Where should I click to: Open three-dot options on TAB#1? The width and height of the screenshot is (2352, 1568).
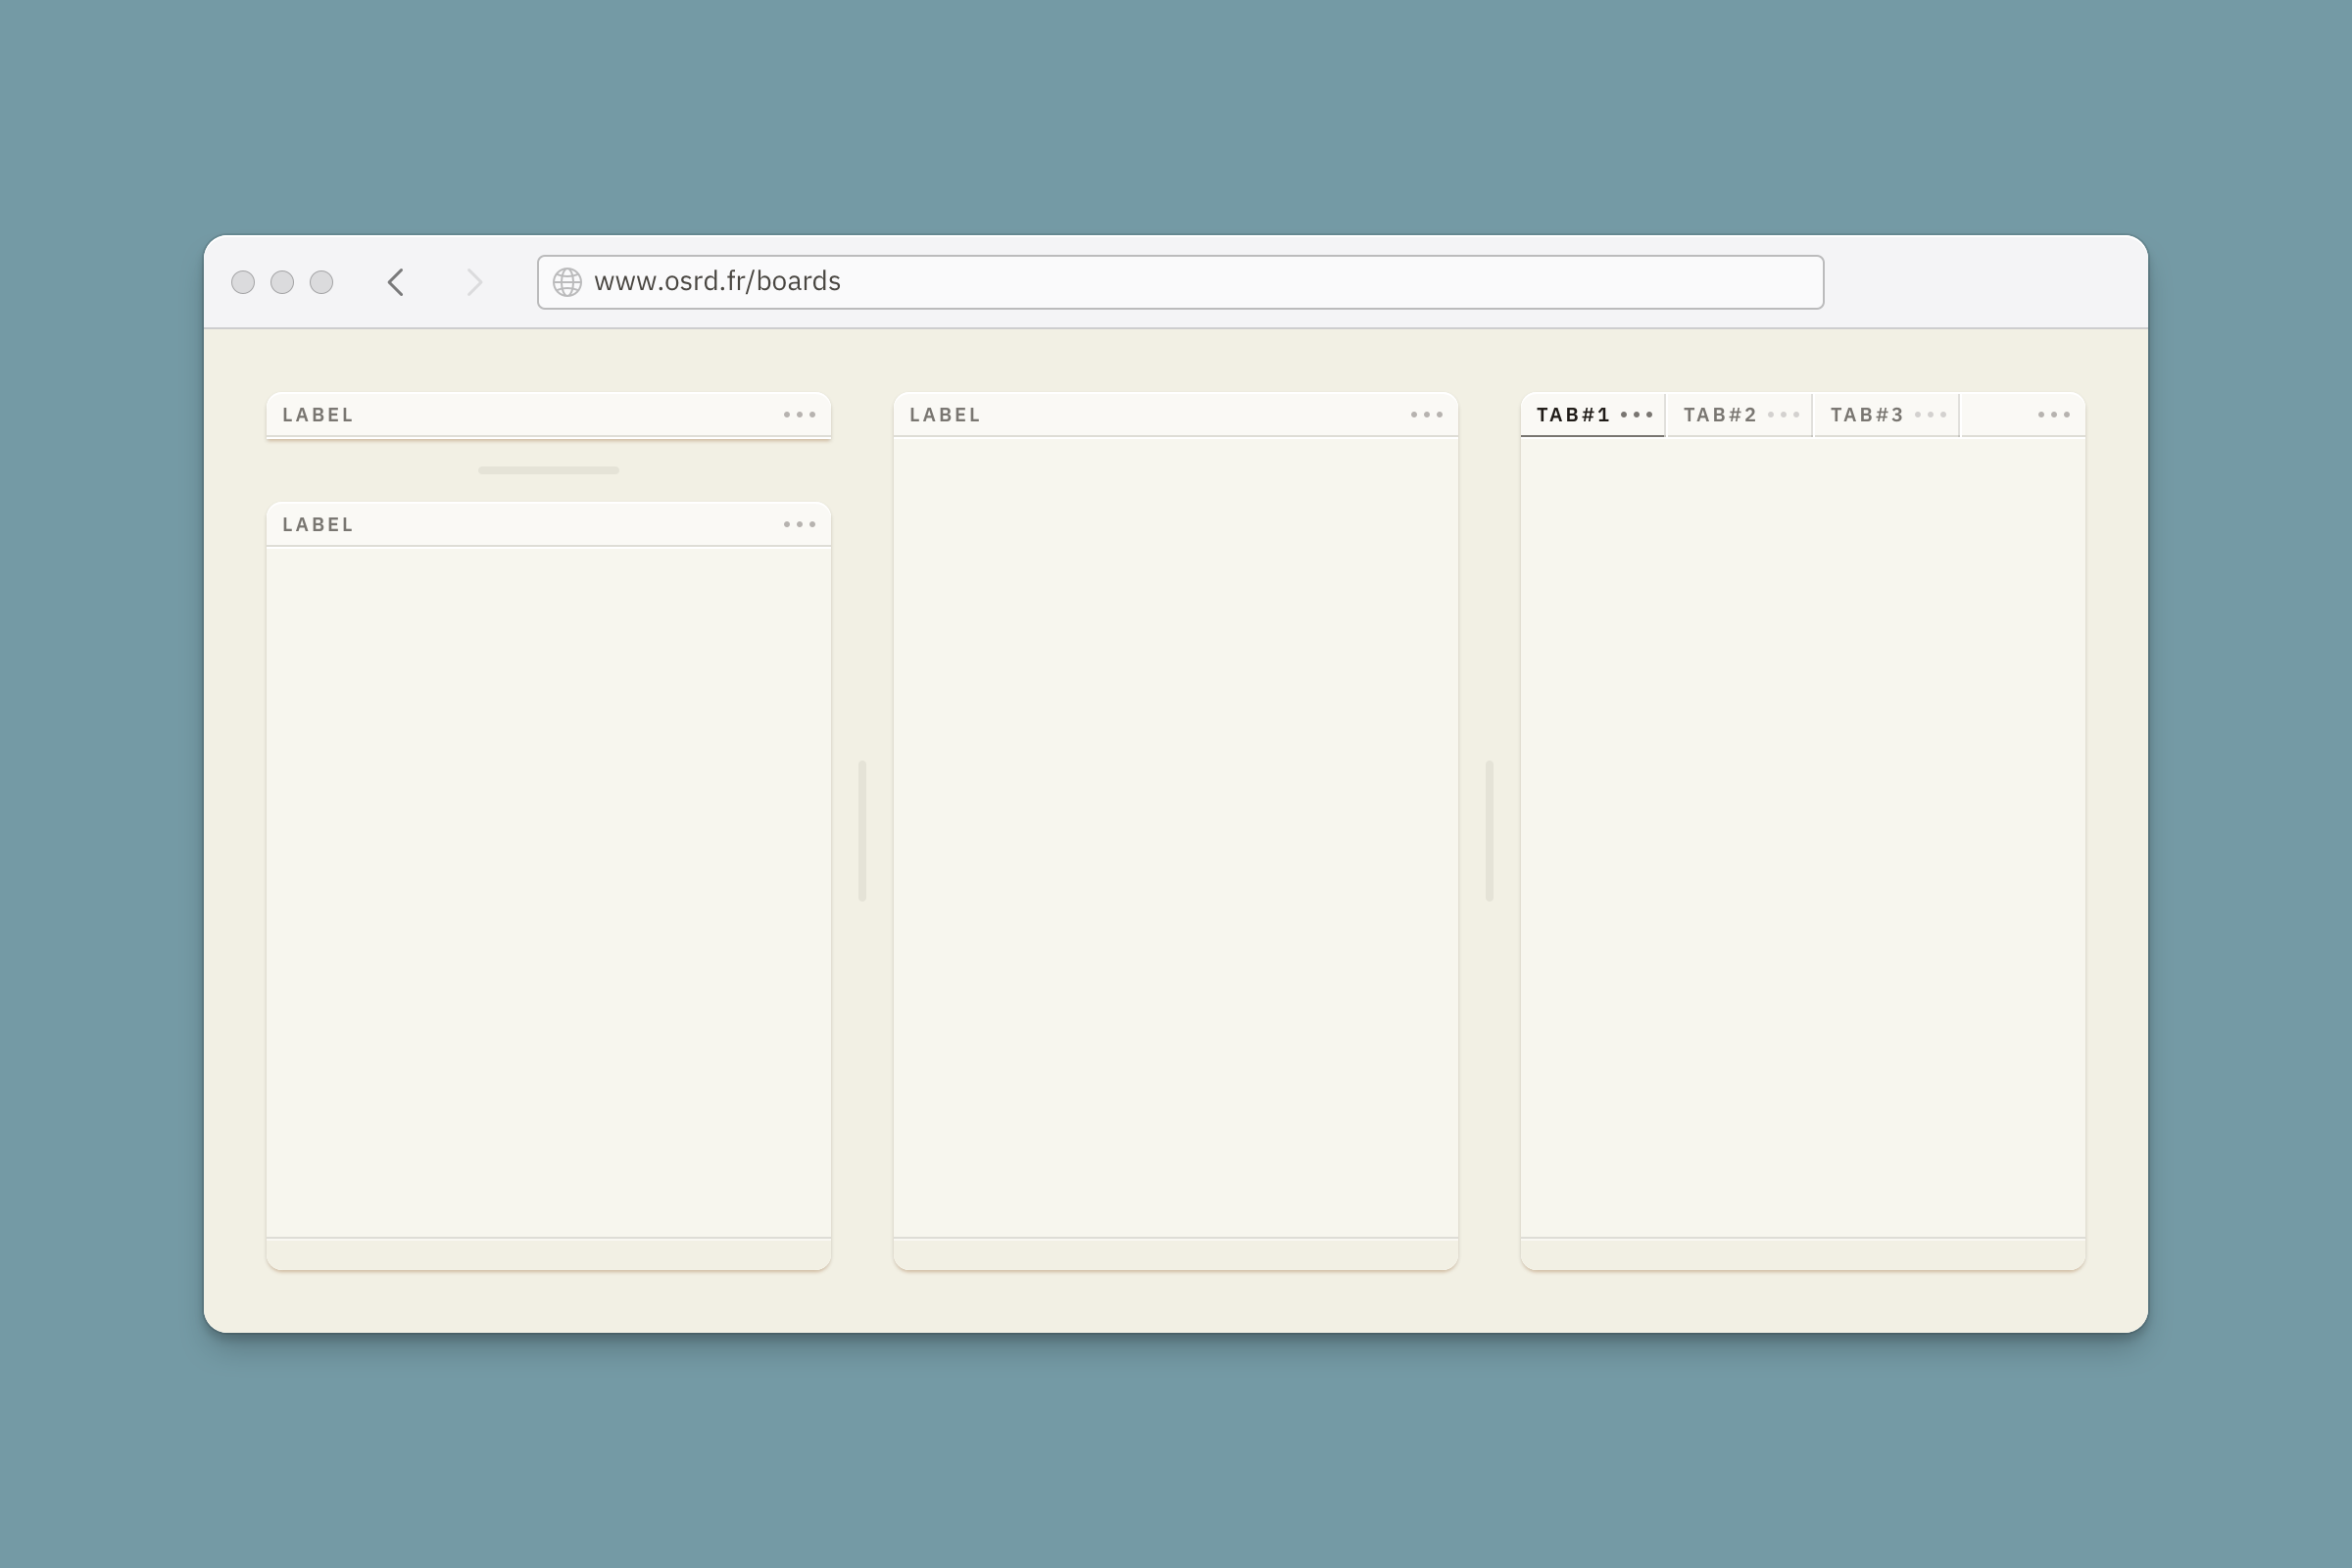pos(1636,415)
